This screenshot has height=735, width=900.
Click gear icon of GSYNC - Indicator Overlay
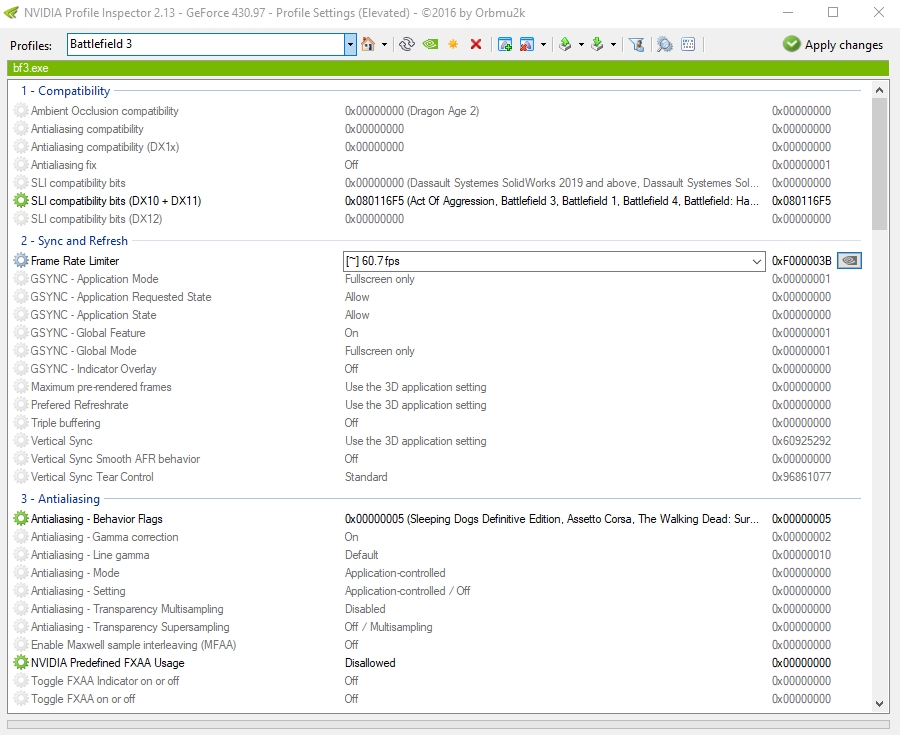coord(21,369)
